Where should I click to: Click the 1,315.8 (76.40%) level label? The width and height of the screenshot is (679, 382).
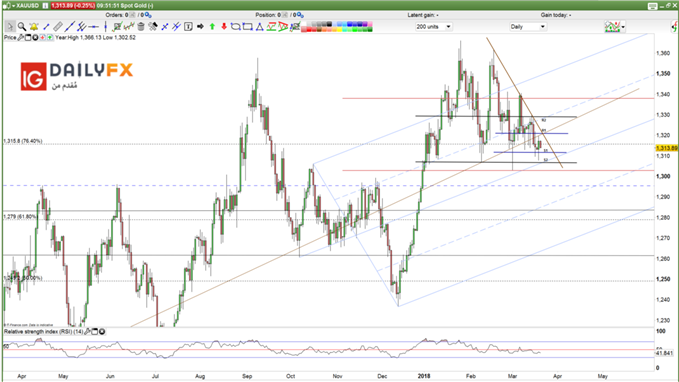click(x=23, y=141)
